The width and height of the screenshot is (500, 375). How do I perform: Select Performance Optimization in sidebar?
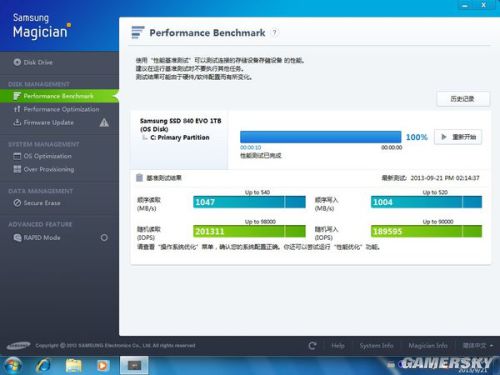click(x=56, y=109)
